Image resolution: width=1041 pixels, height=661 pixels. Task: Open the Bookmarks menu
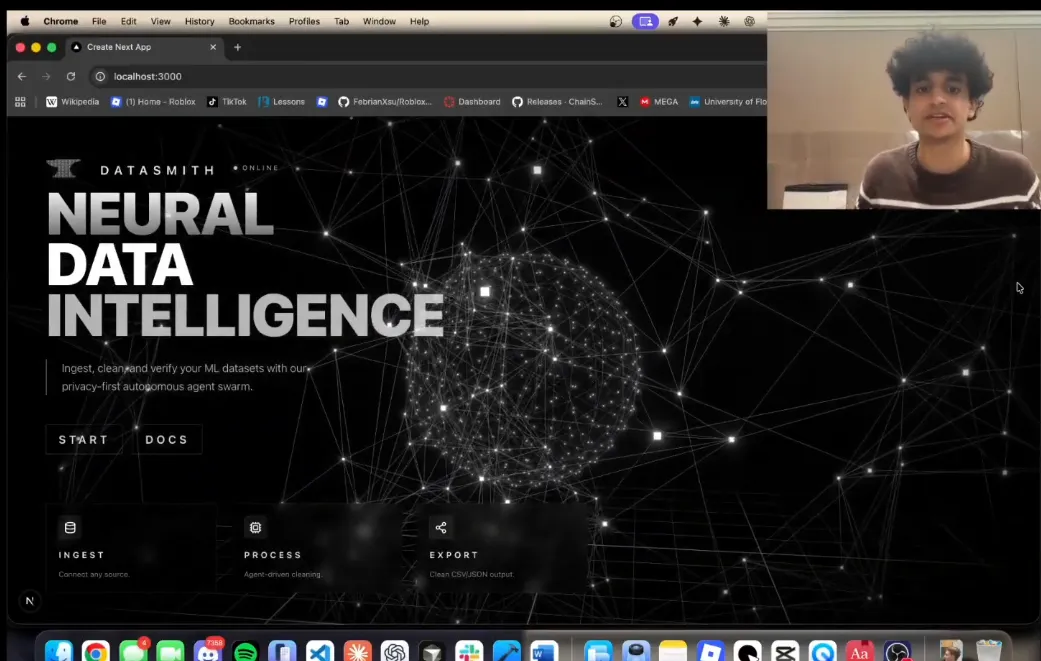tap(251, 21)
